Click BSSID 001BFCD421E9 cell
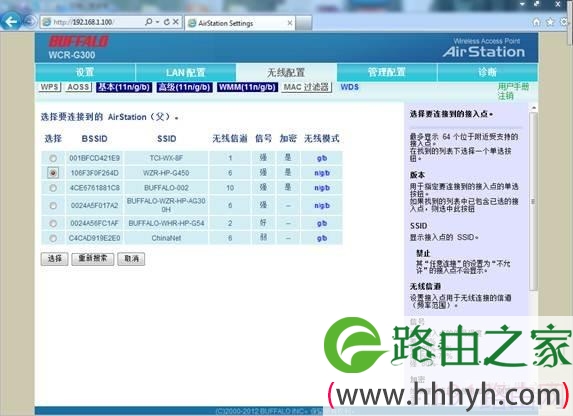 (95, 158)
